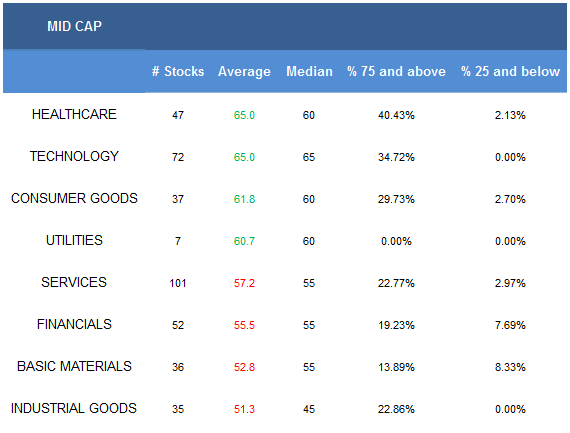Click Healthcare's green 65.0 average value
This screenshot has width=570, height=433.
(244, 115)
